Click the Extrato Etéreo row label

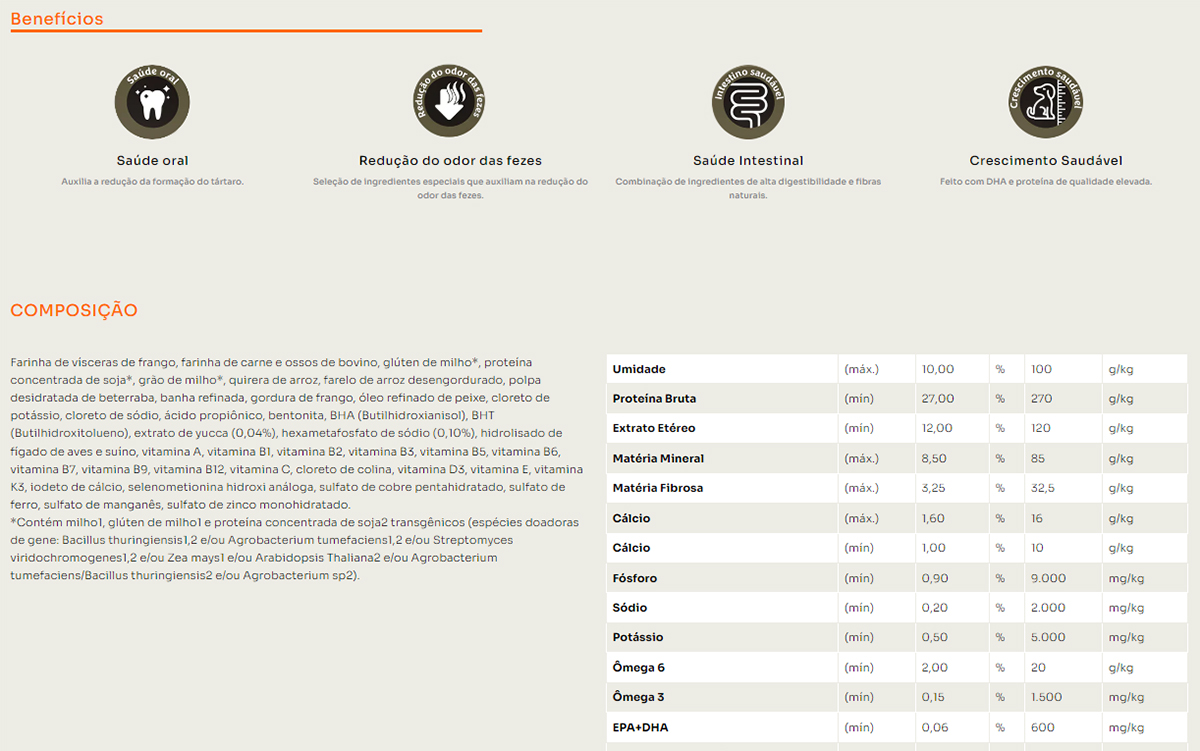tap(653, 428)
